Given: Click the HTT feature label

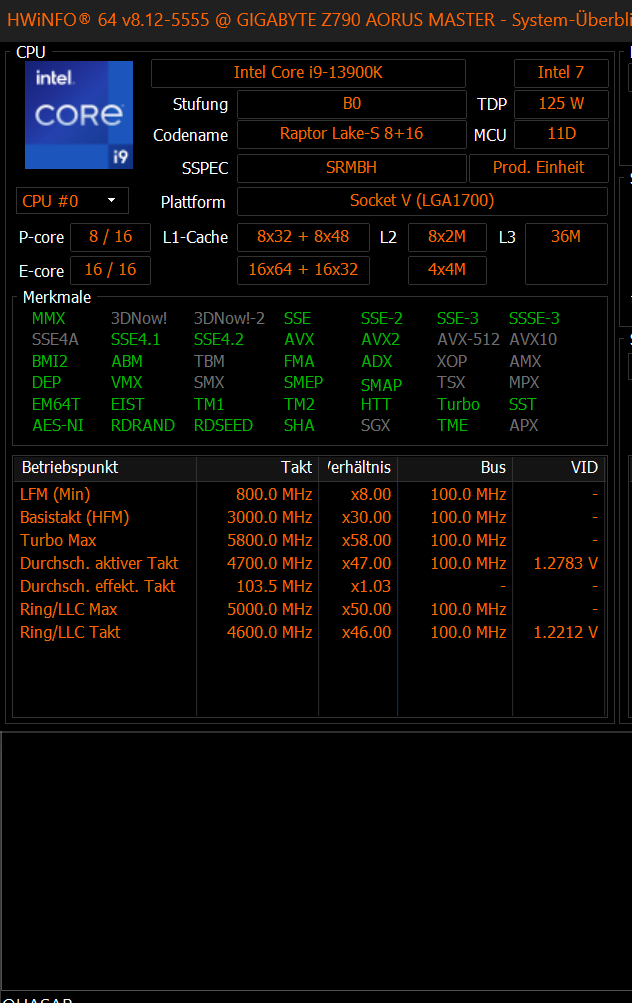Looking at the screenshot, I should (375, 404).
